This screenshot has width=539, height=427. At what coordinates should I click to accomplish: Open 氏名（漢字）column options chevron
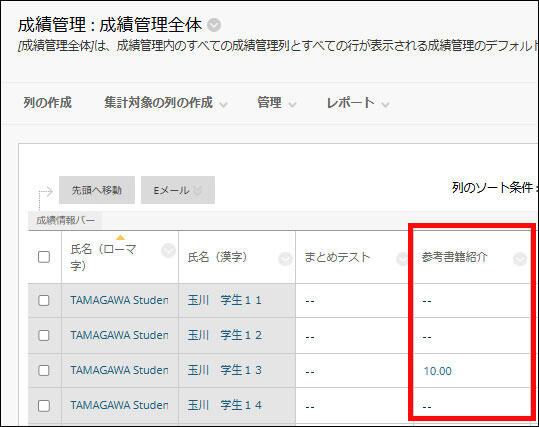pos(285,259)
